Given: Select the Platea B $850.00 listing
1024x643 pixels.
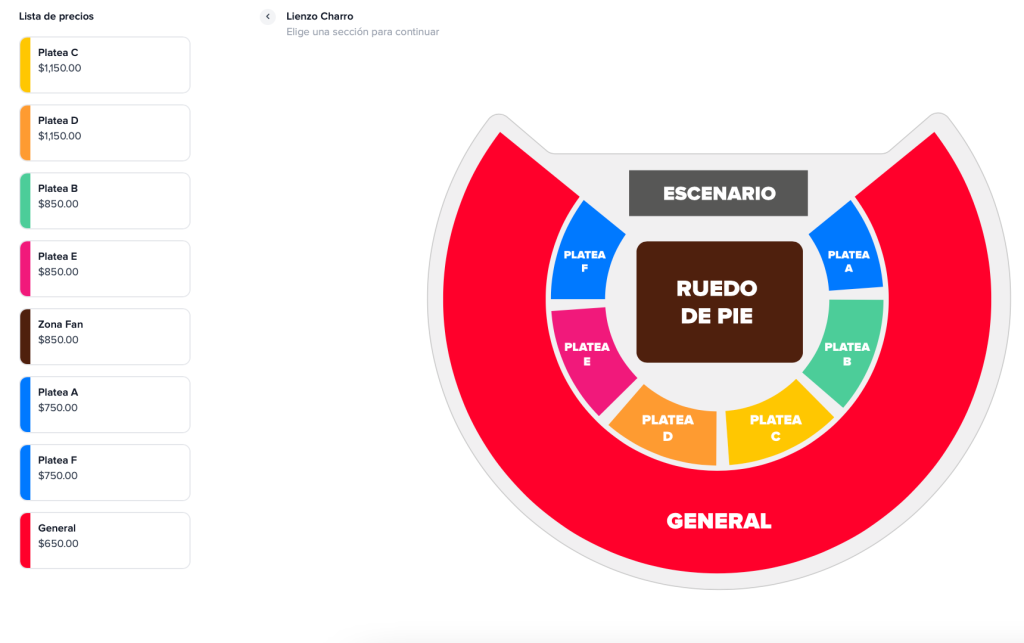Looking at the screenshot, I should coord(103,200).
